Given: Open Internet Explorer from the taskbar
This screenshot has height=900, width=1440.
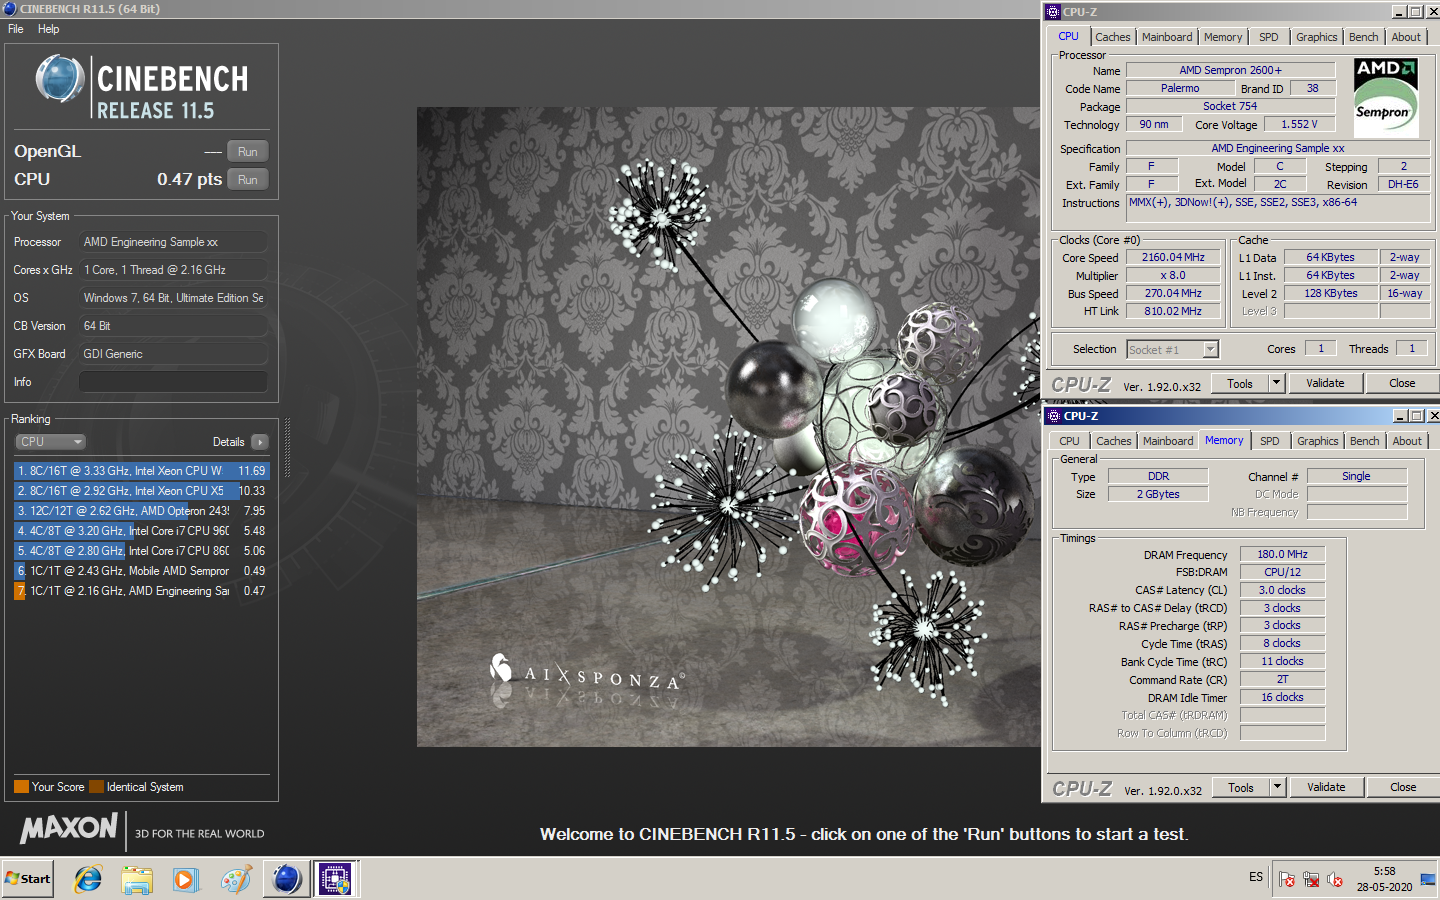Looking at the screenshot, I should (x=88, y=879).
